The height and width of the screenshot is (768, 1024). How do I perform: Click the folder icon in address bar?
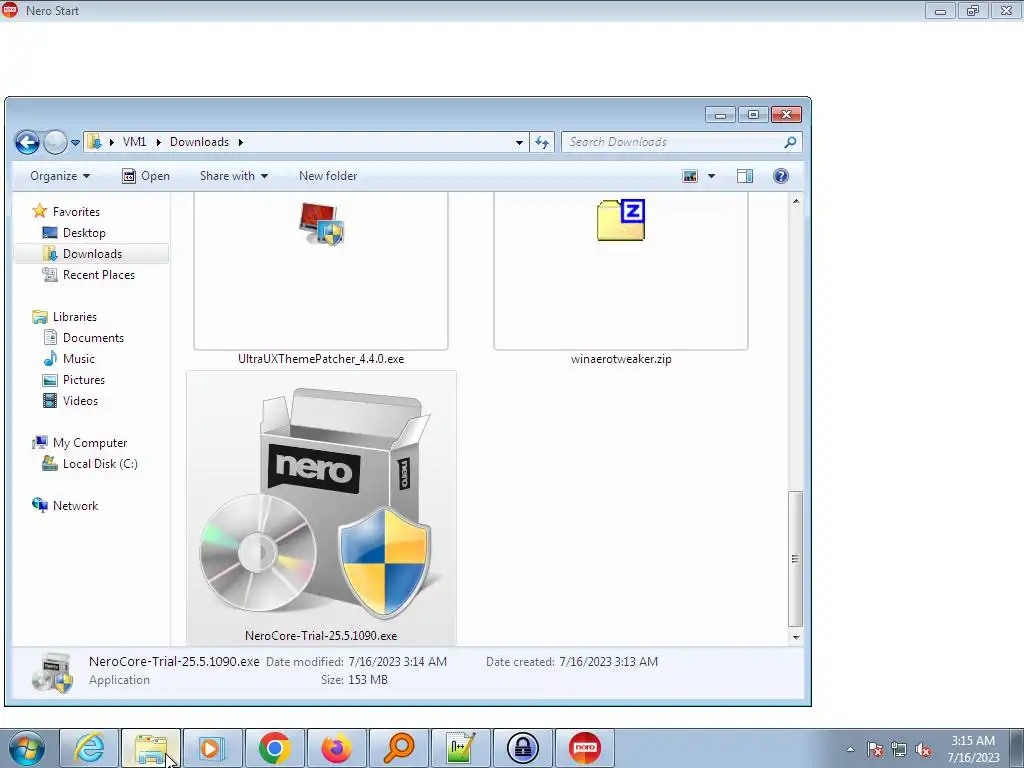(x=94, y=142)
